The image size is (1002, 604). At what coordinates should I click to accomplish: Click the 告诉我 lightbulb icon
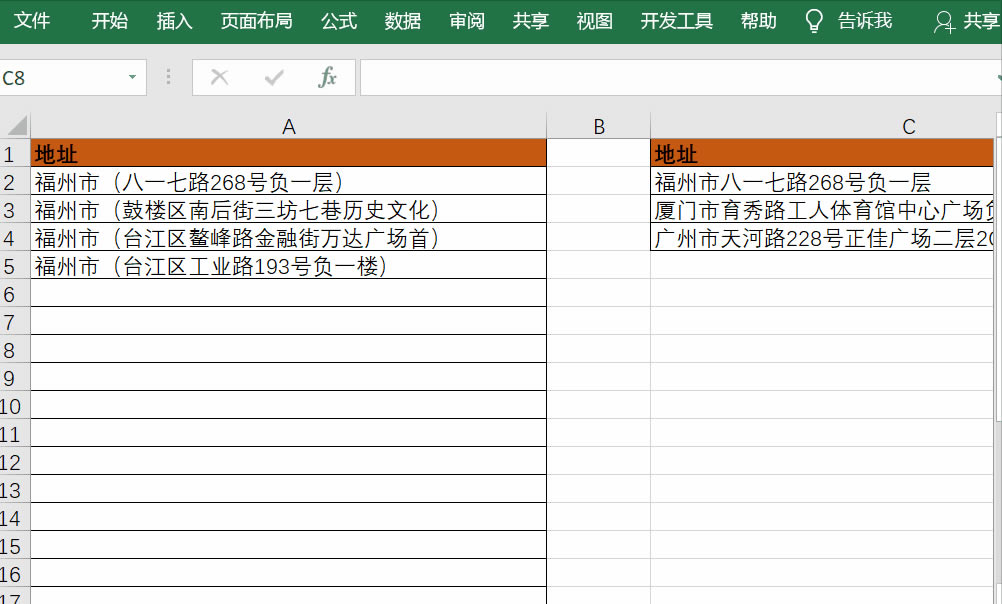(812, 20)
